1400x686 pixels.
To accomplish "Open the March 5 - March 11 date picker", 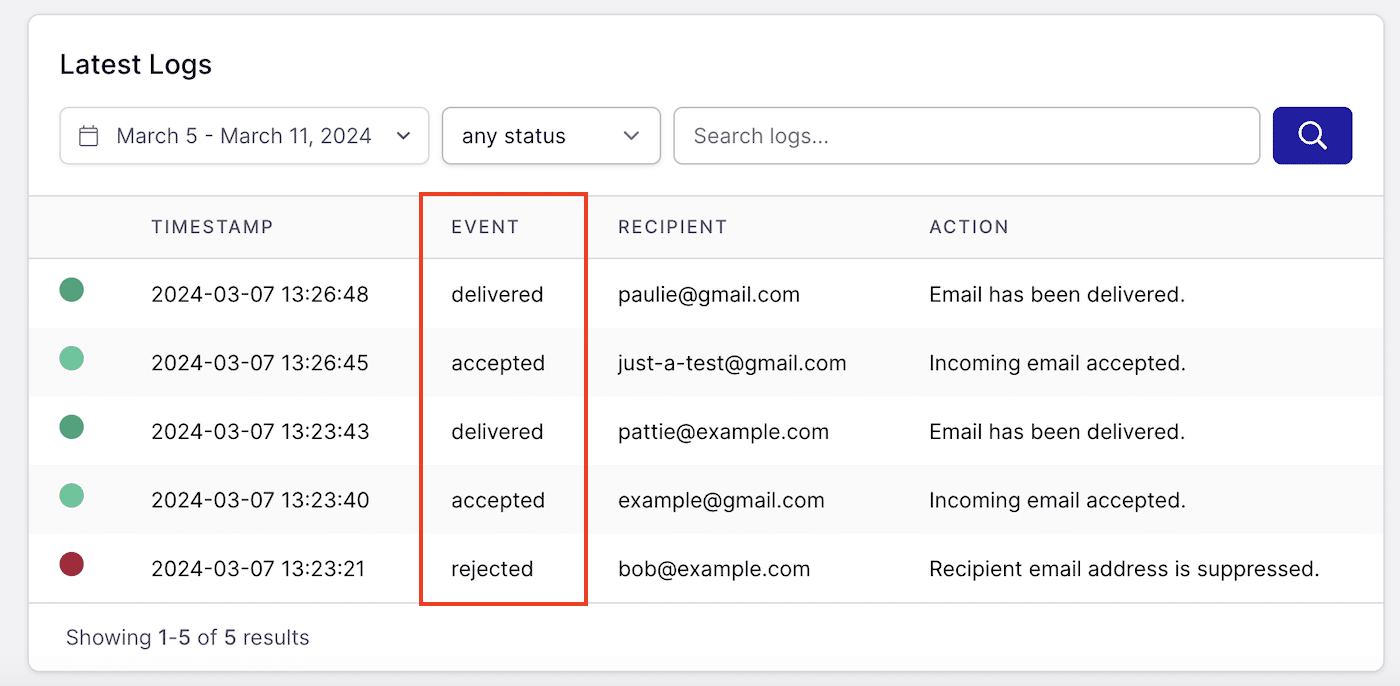I will [244, 135].
